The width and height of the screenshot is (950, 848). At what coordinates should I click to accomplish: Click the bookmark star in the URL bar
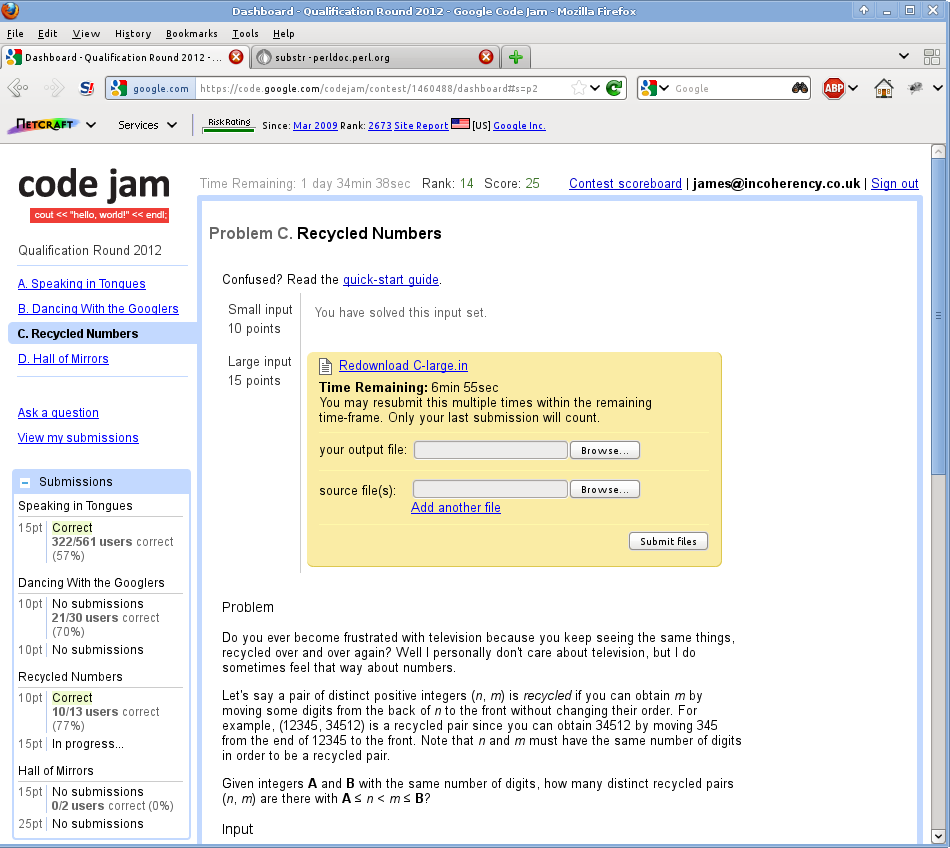578,88
